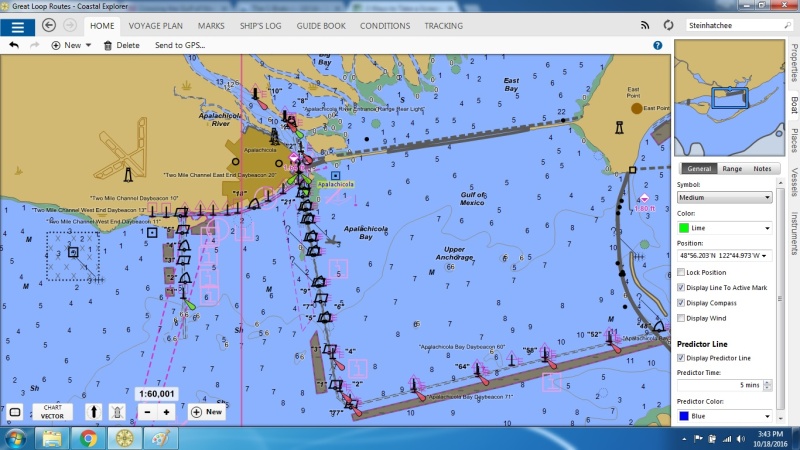Click the properties panel vertical scrollbar
This screenshot has height=450, width=800.
[x=780, y=300]
